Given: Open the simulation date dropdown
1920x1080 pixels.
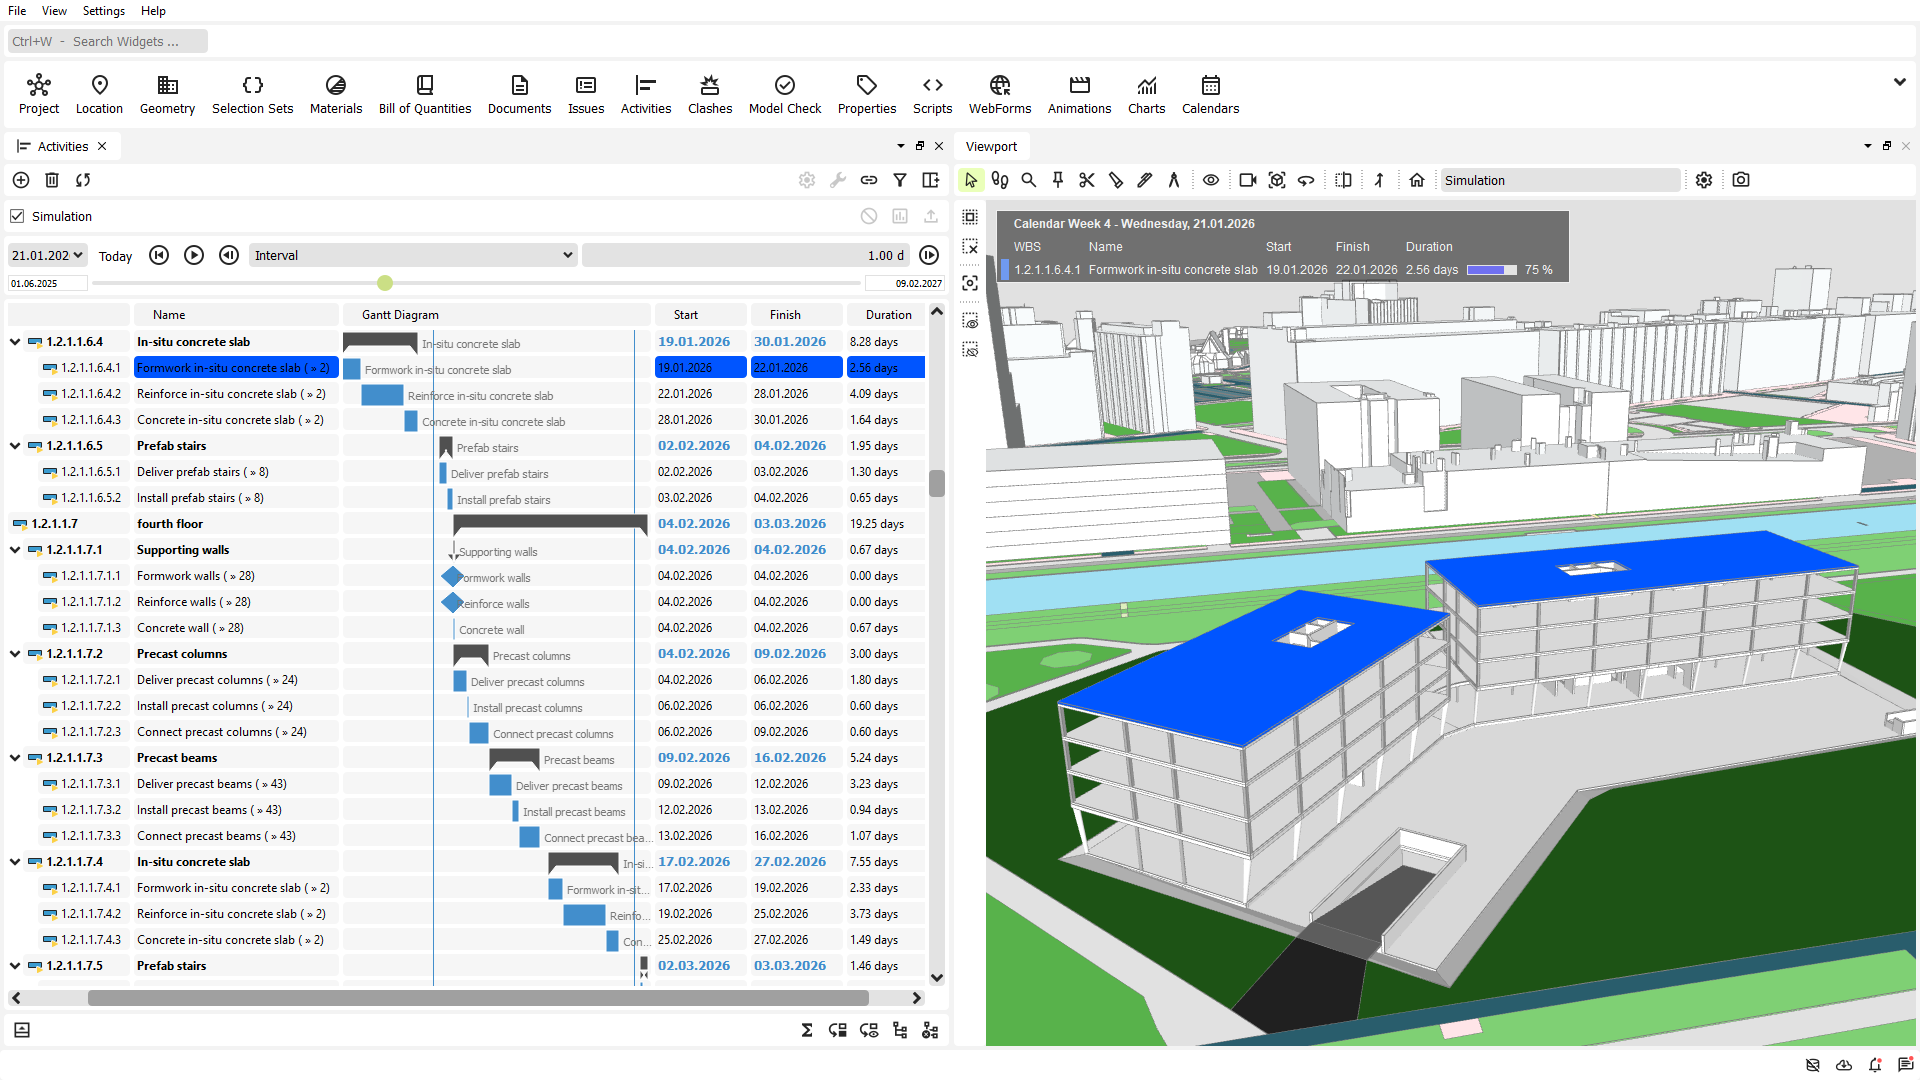Looking at the screenshot, I should [x=47, y=255].
